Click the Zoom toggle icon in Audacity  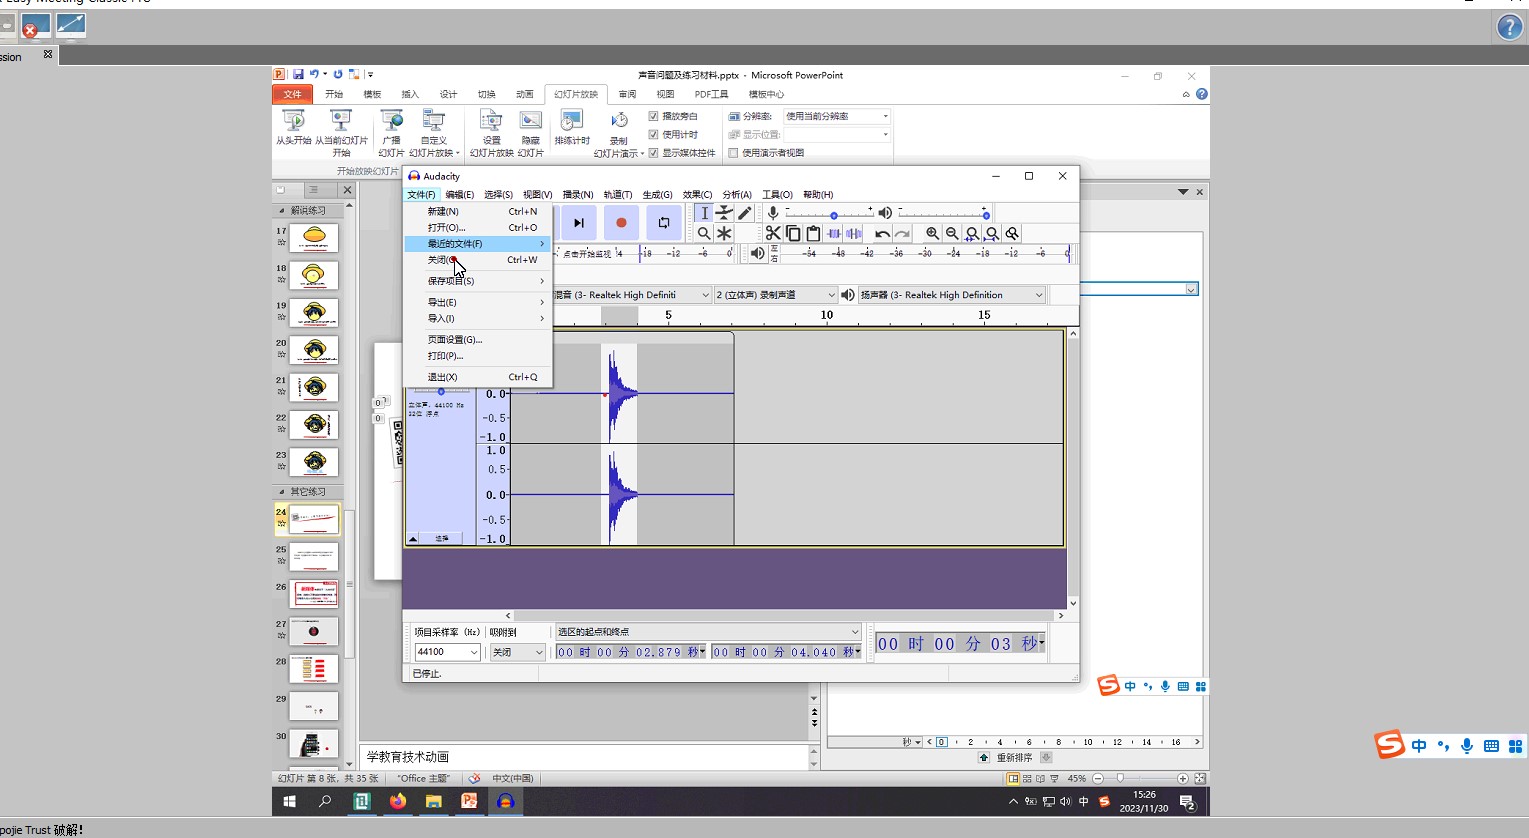(x=1012, y=233)
